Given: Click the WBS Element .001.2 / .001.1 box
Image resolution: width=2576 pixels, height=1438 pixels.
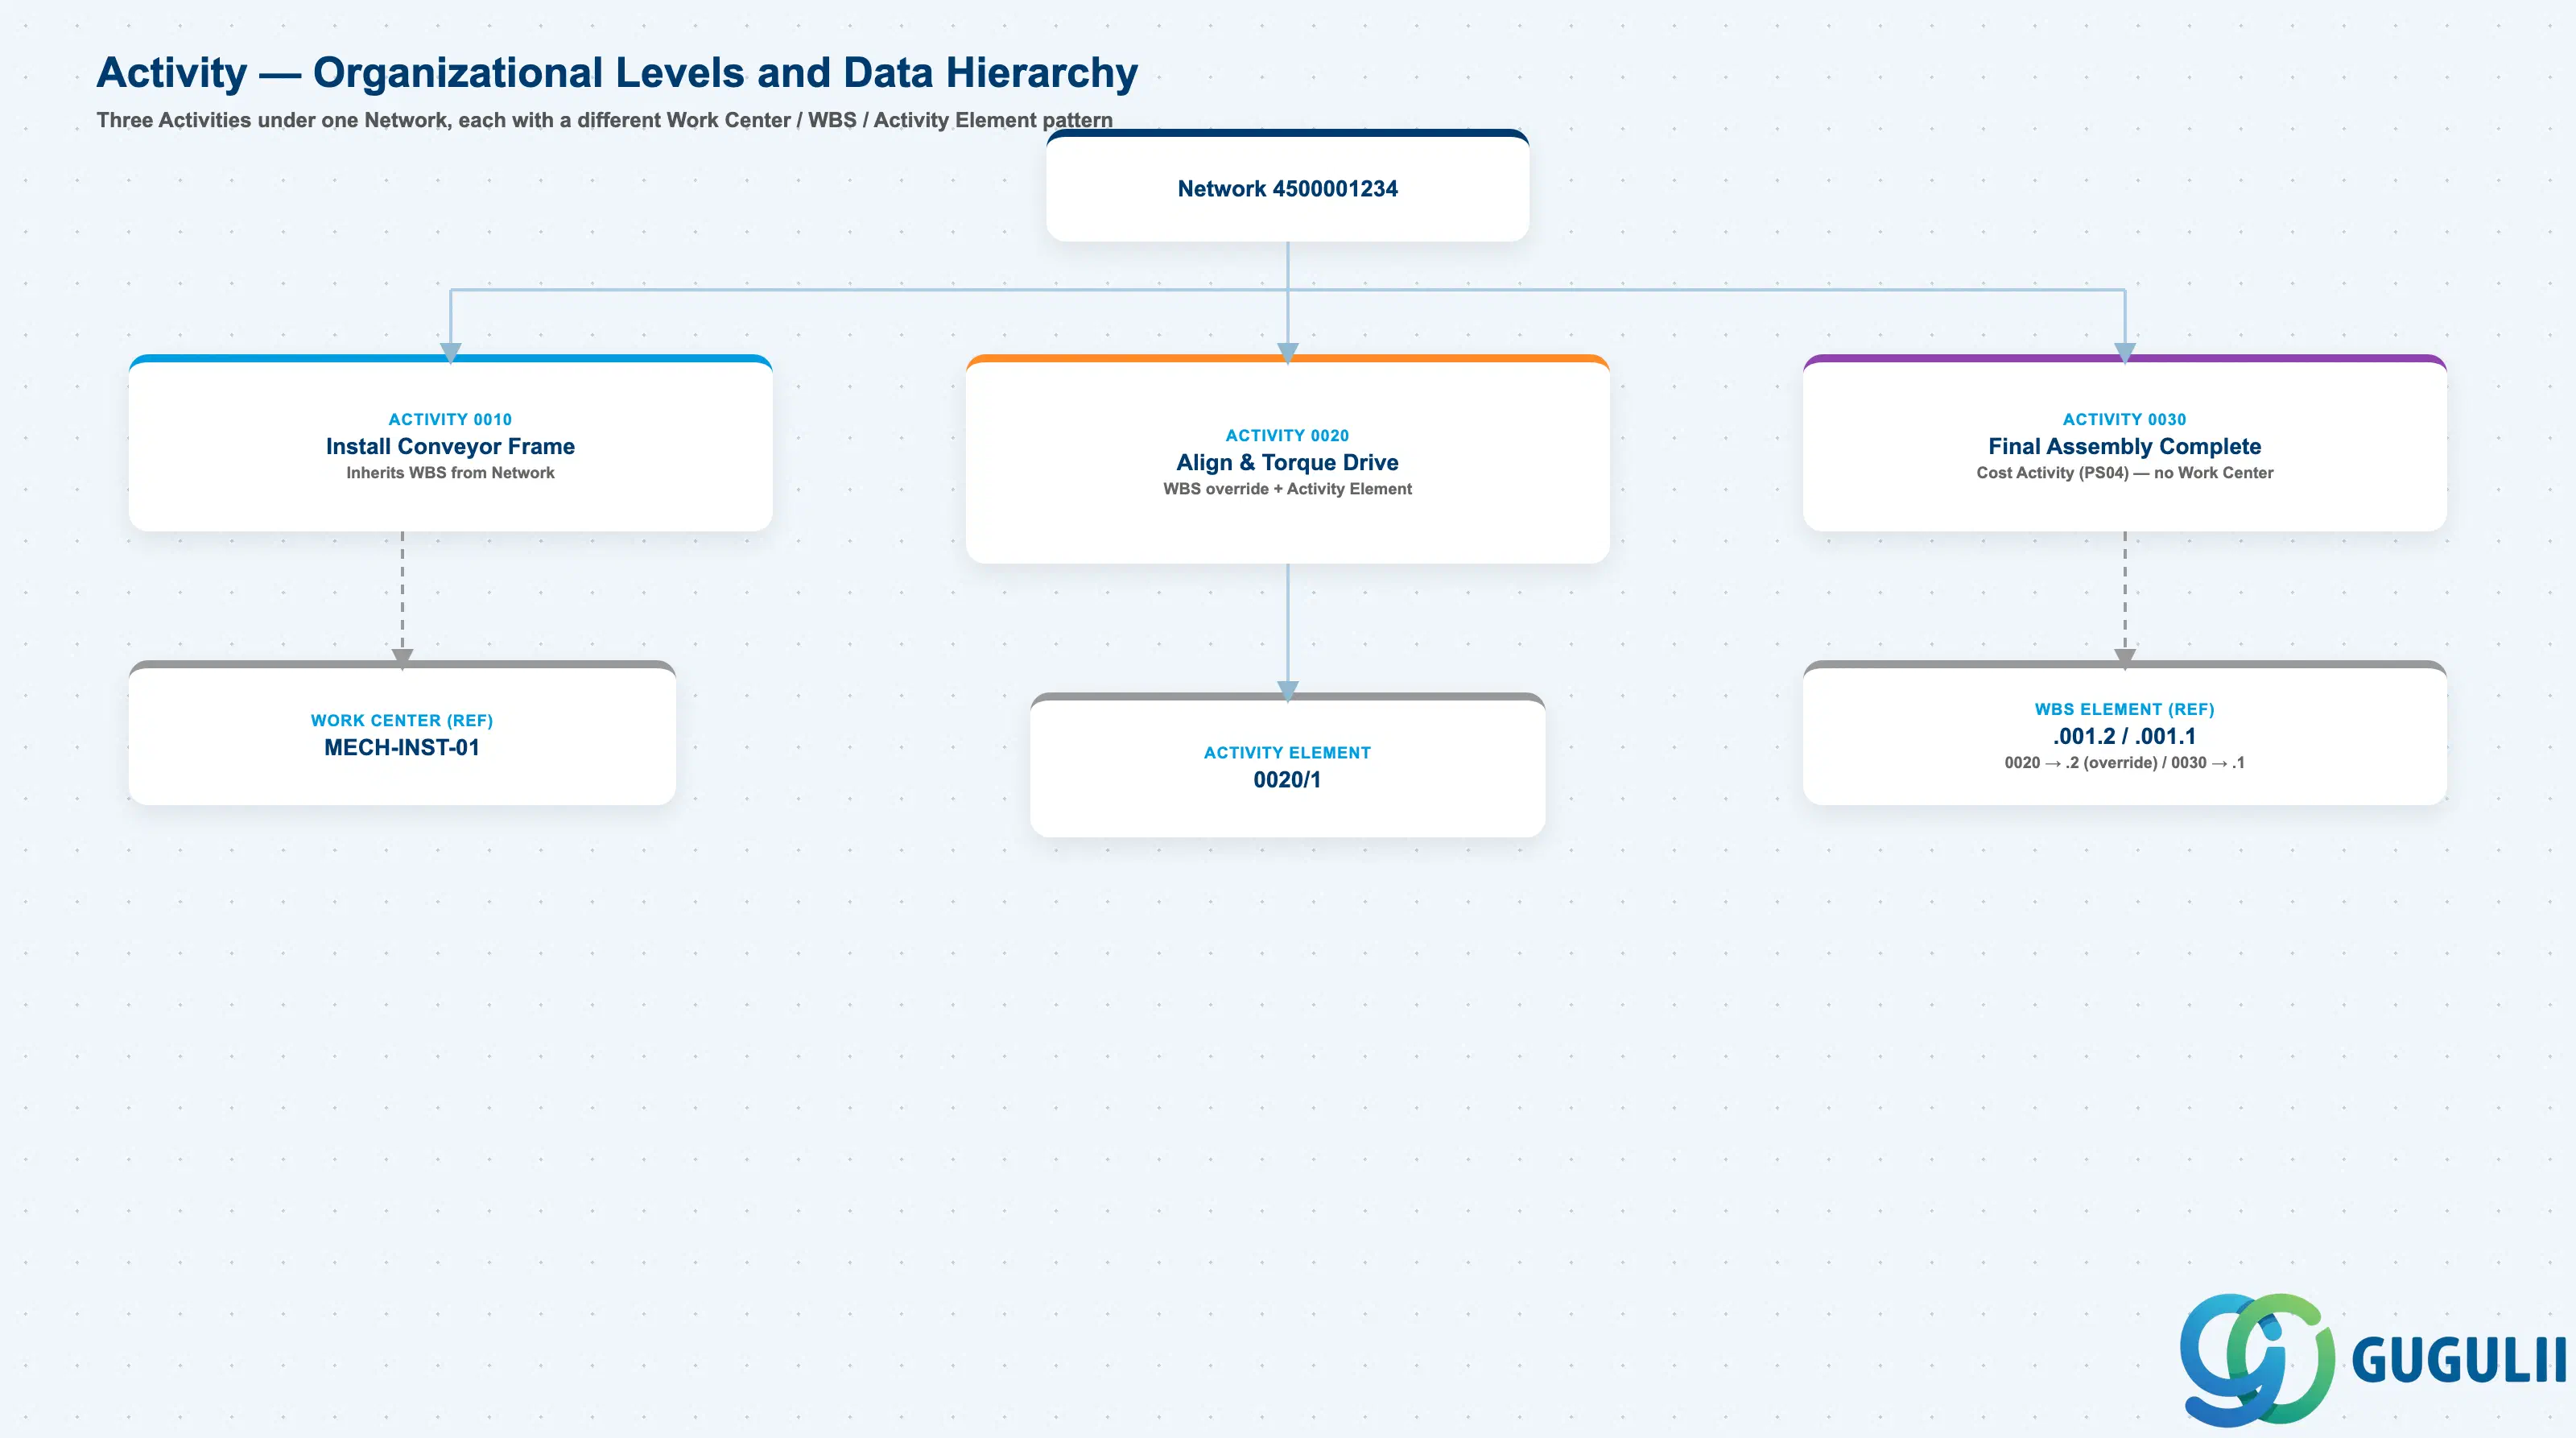Looking at the screenshot, I should [x=2124, y=733].
